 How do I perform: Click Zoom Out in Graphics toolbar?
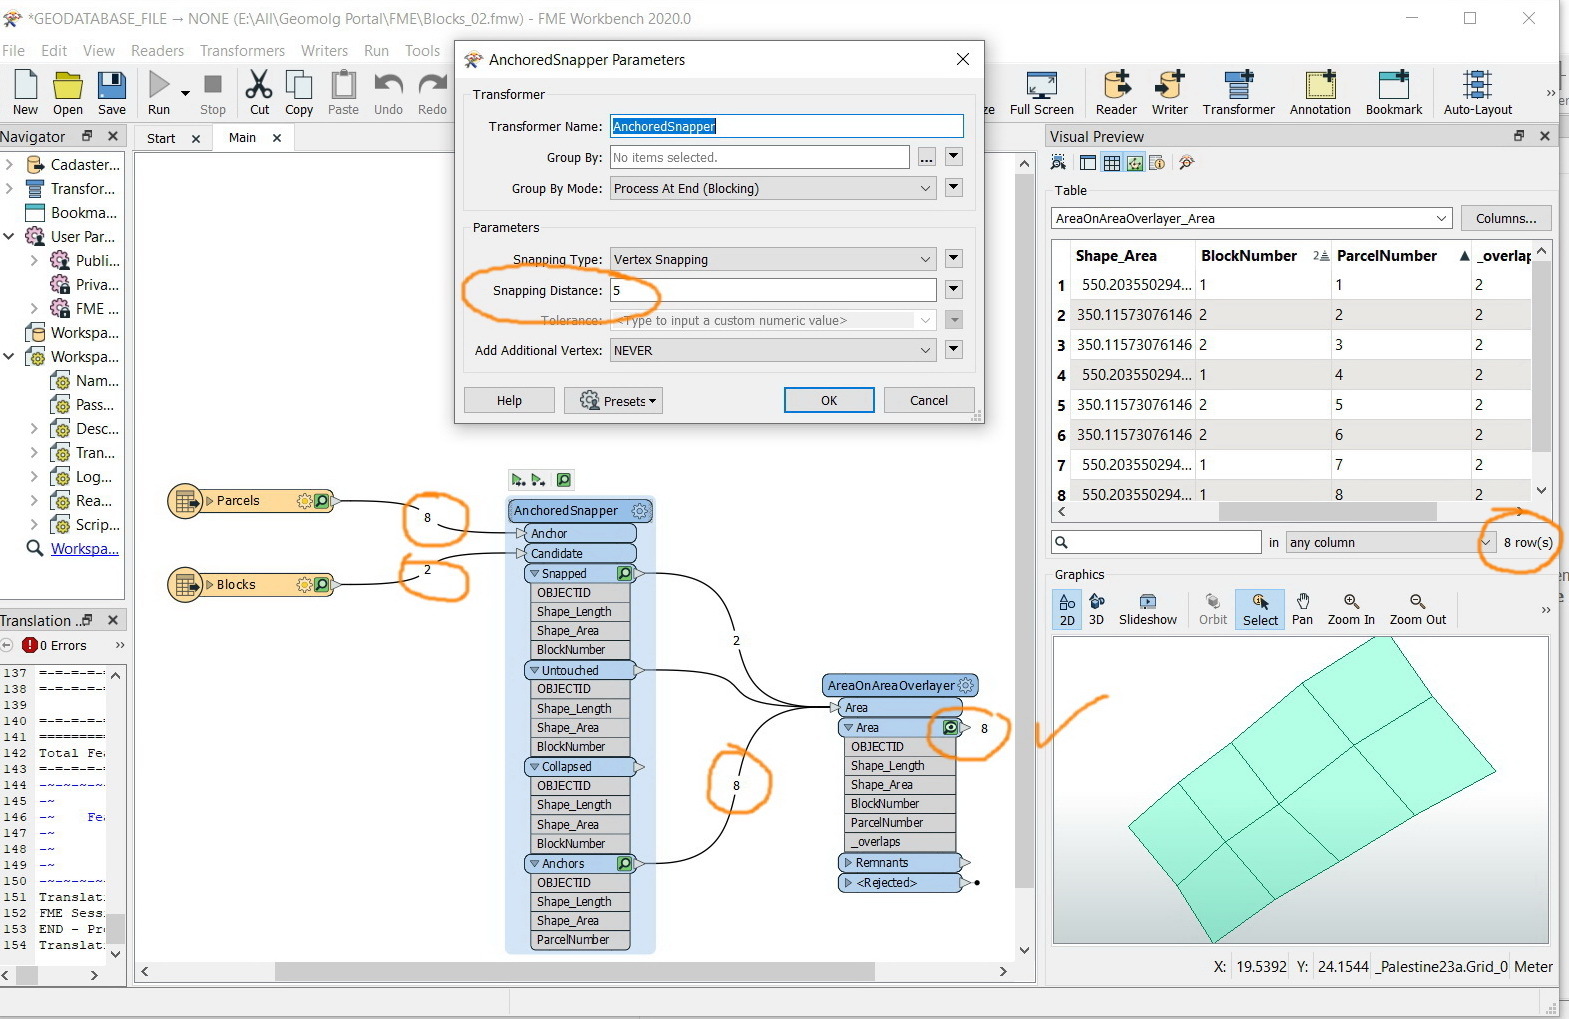click(1418, 609)
